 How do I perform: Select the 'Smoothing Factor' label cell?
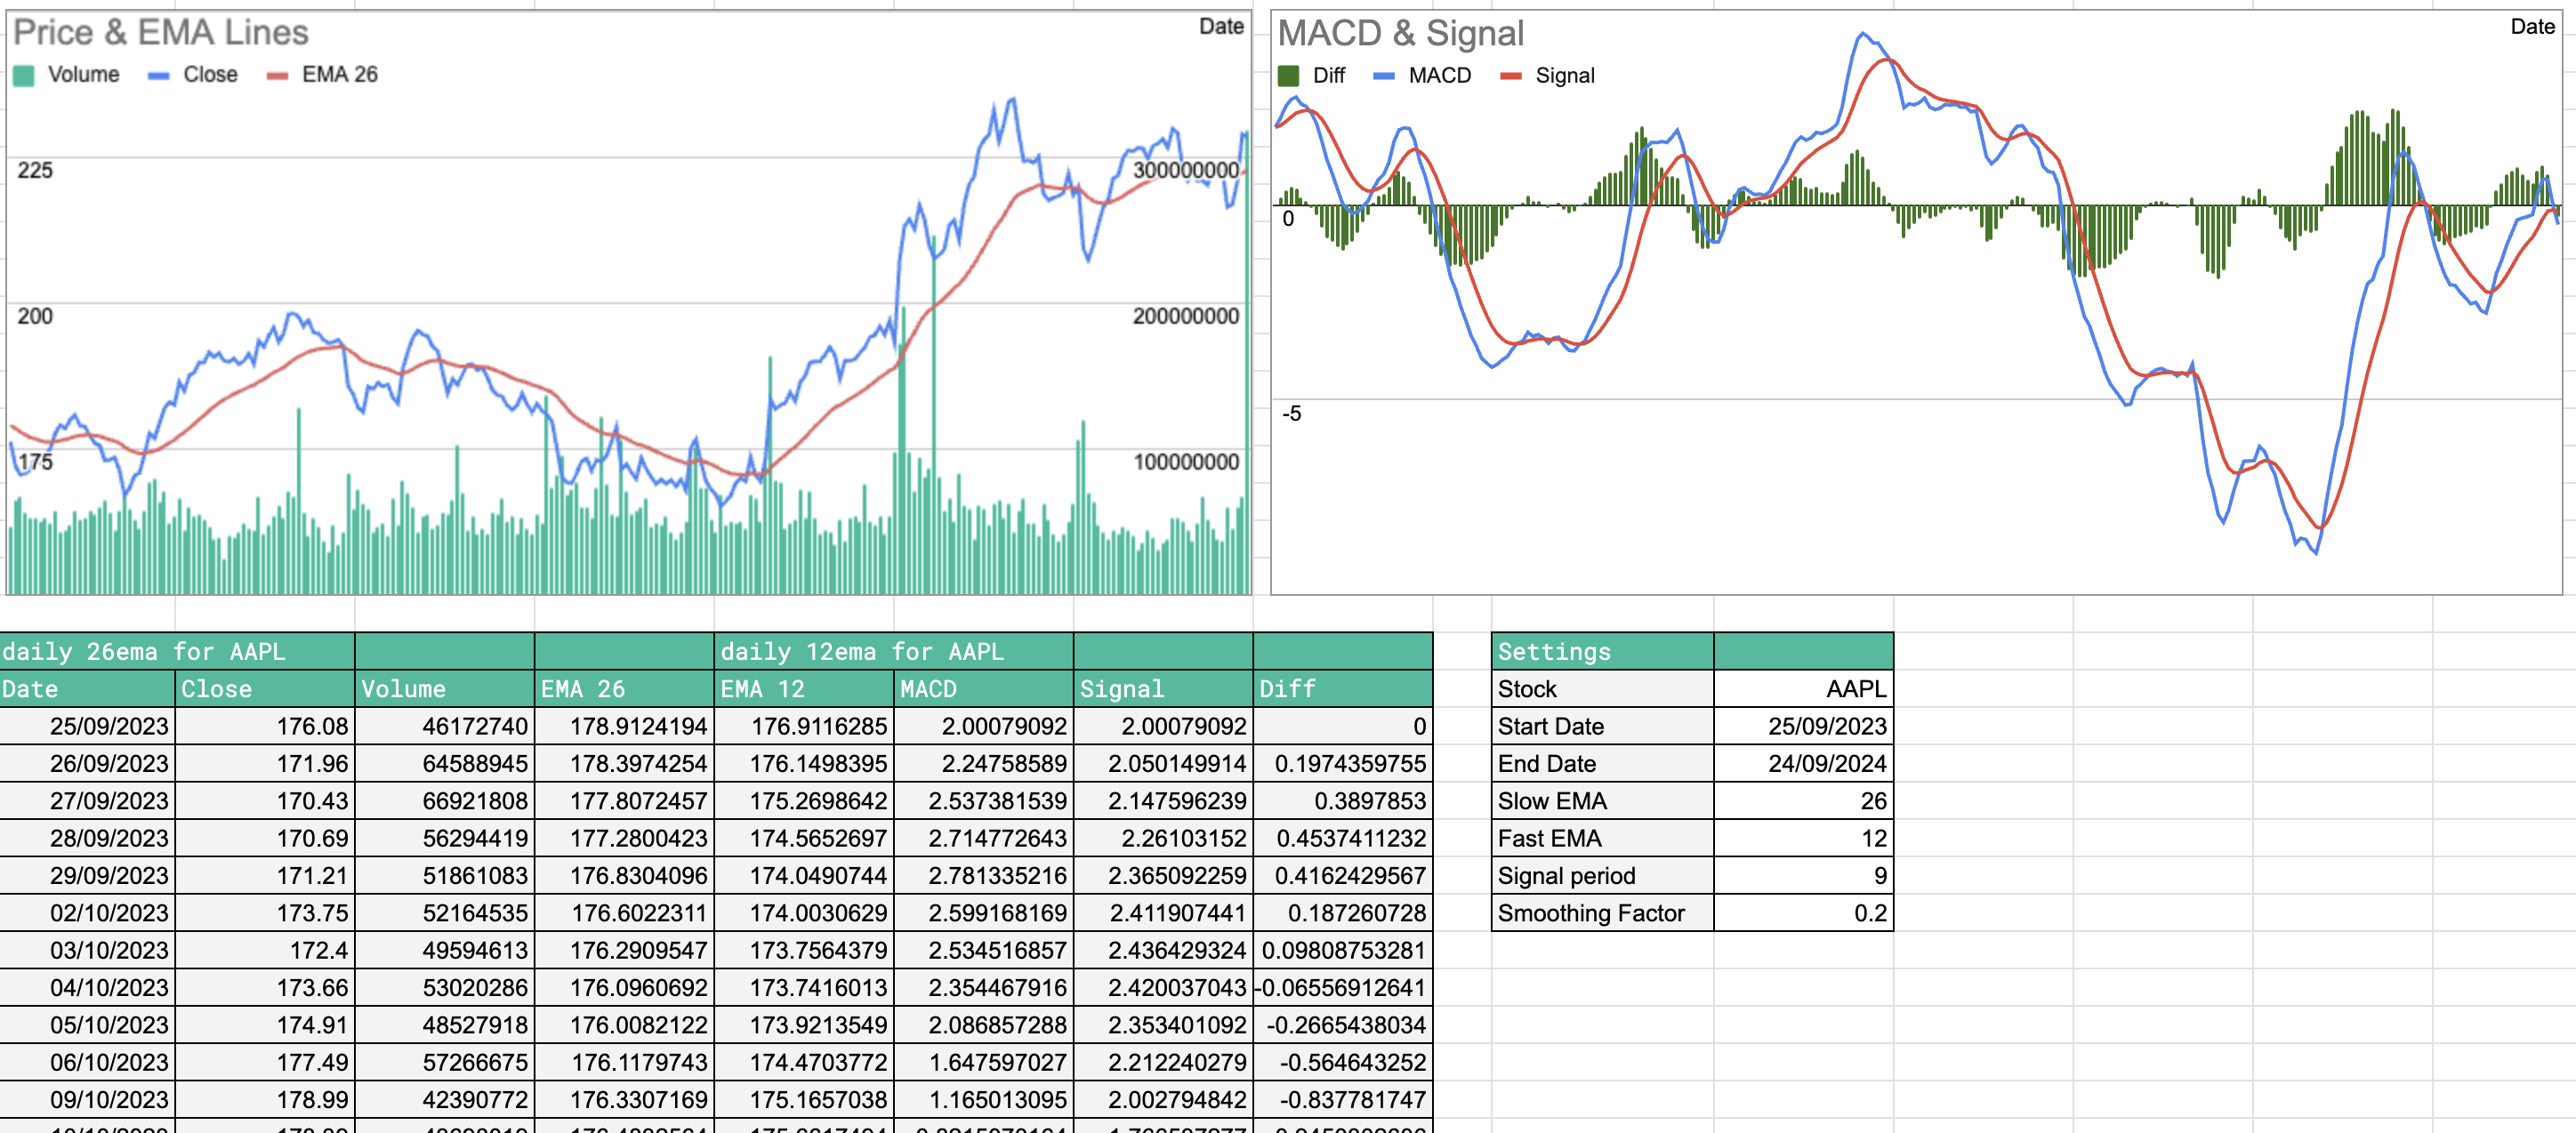[1602, 913]
